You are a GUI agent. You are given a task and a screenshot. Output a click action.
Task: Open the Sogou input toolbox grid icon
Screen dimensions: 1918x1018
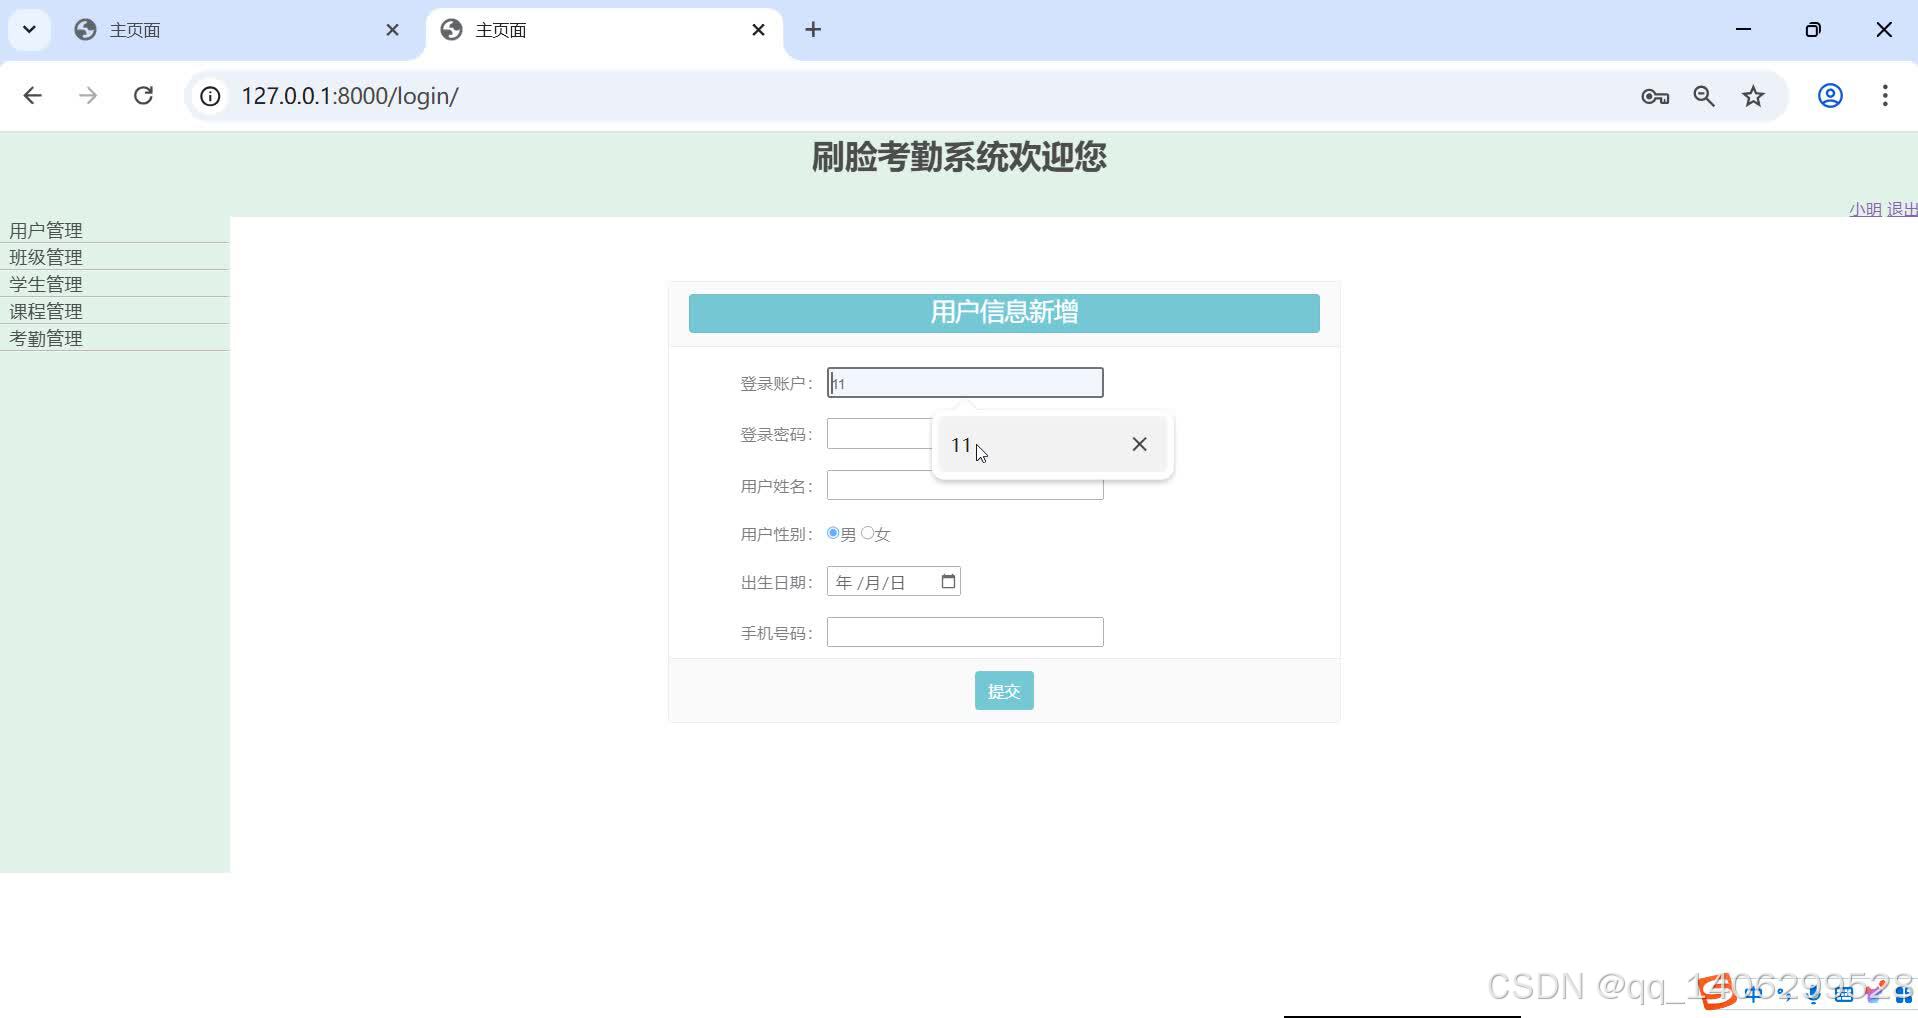click(x=1903, y=993)
